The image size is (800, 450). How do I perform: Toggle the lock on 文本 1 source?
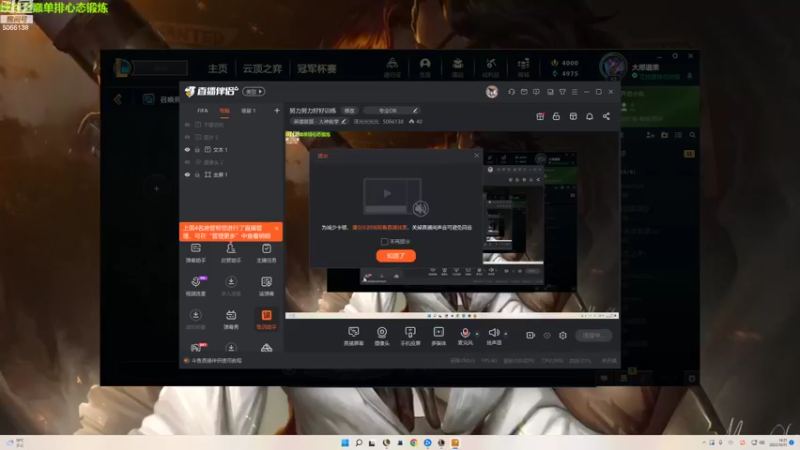pyautogui.click(x=197, y=149)
